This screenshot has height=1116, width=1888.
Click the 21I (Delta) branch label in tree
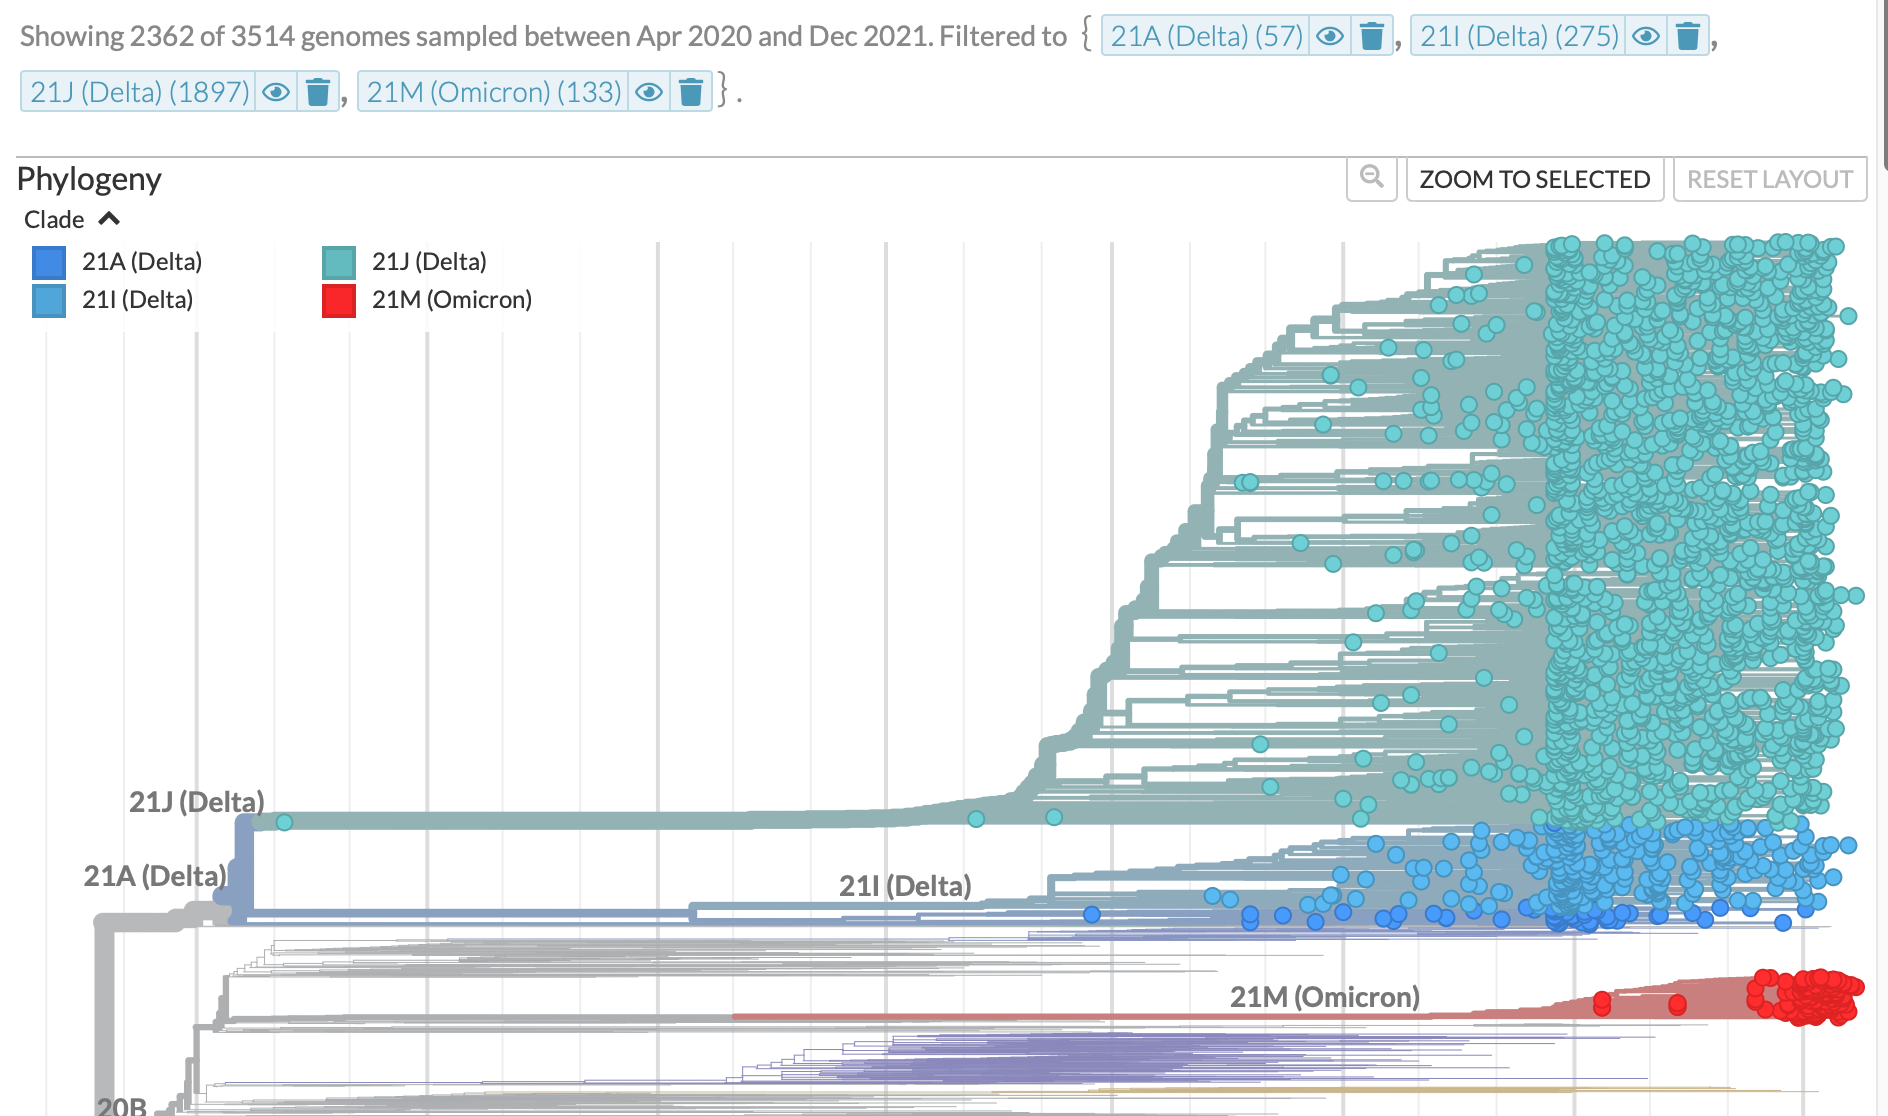[904, 886]
